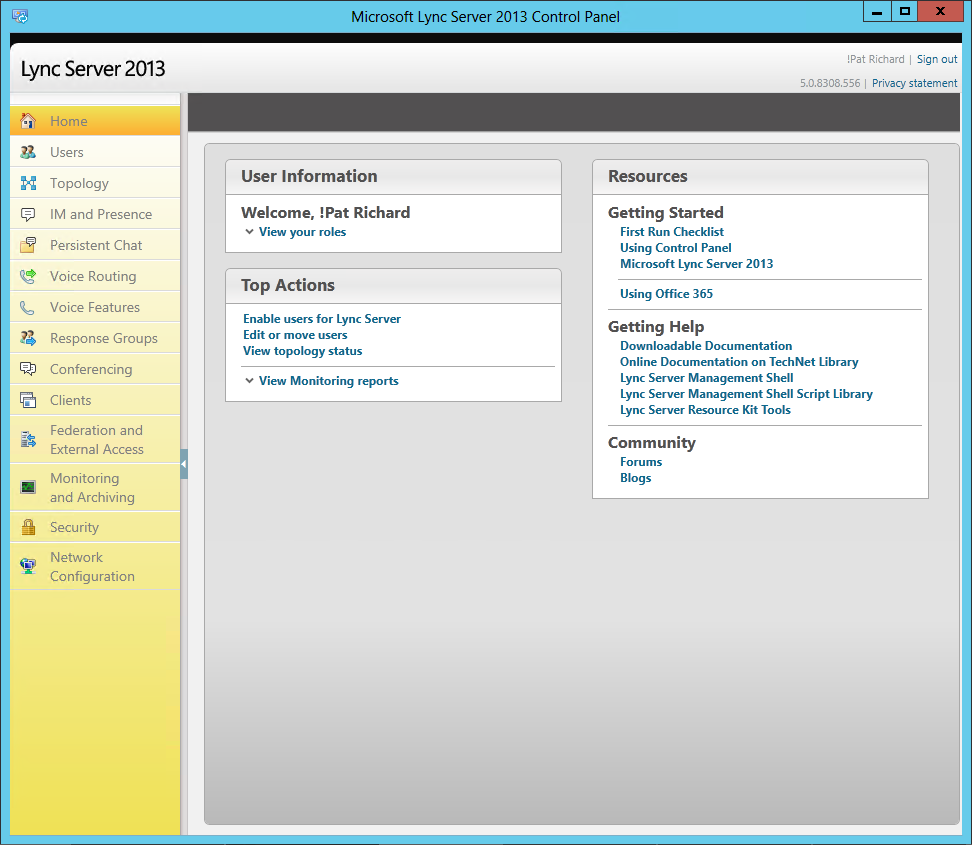This screenshot has height=845, width=972.
Task: Open Federation and External Access
Action: (x=95, y=440)
